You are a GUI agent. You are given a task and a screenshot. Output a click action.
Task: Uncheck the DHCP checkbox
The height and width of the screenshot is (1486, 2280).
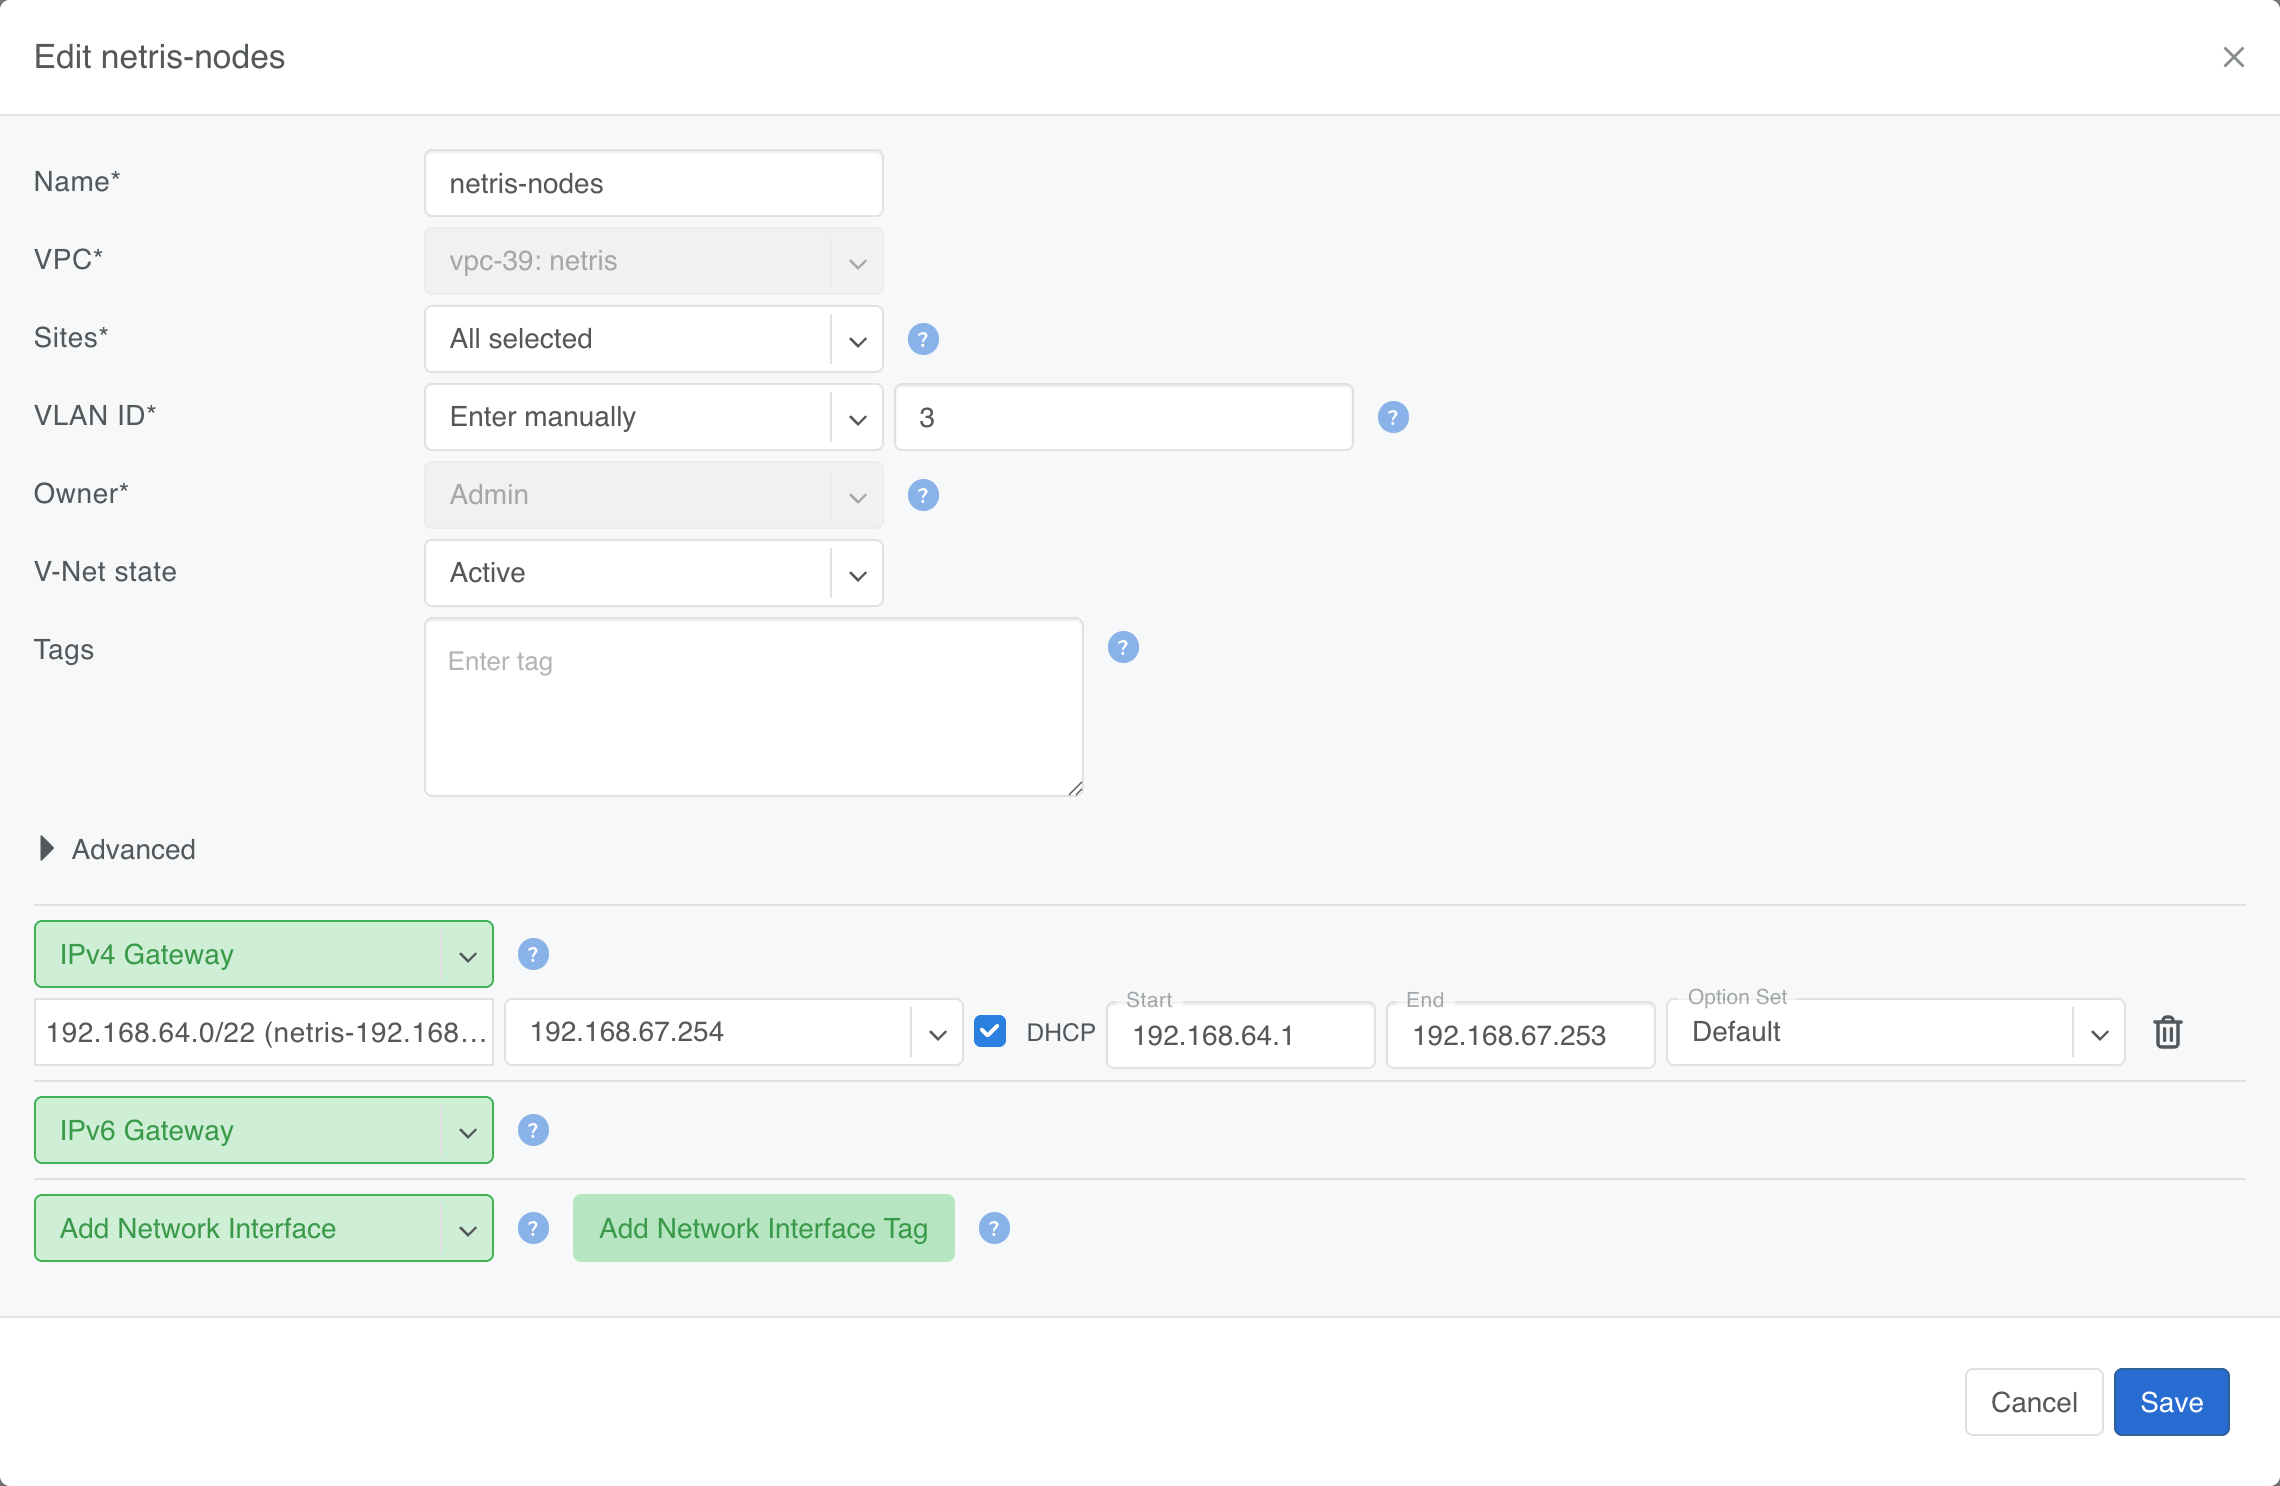point(990,1031)
